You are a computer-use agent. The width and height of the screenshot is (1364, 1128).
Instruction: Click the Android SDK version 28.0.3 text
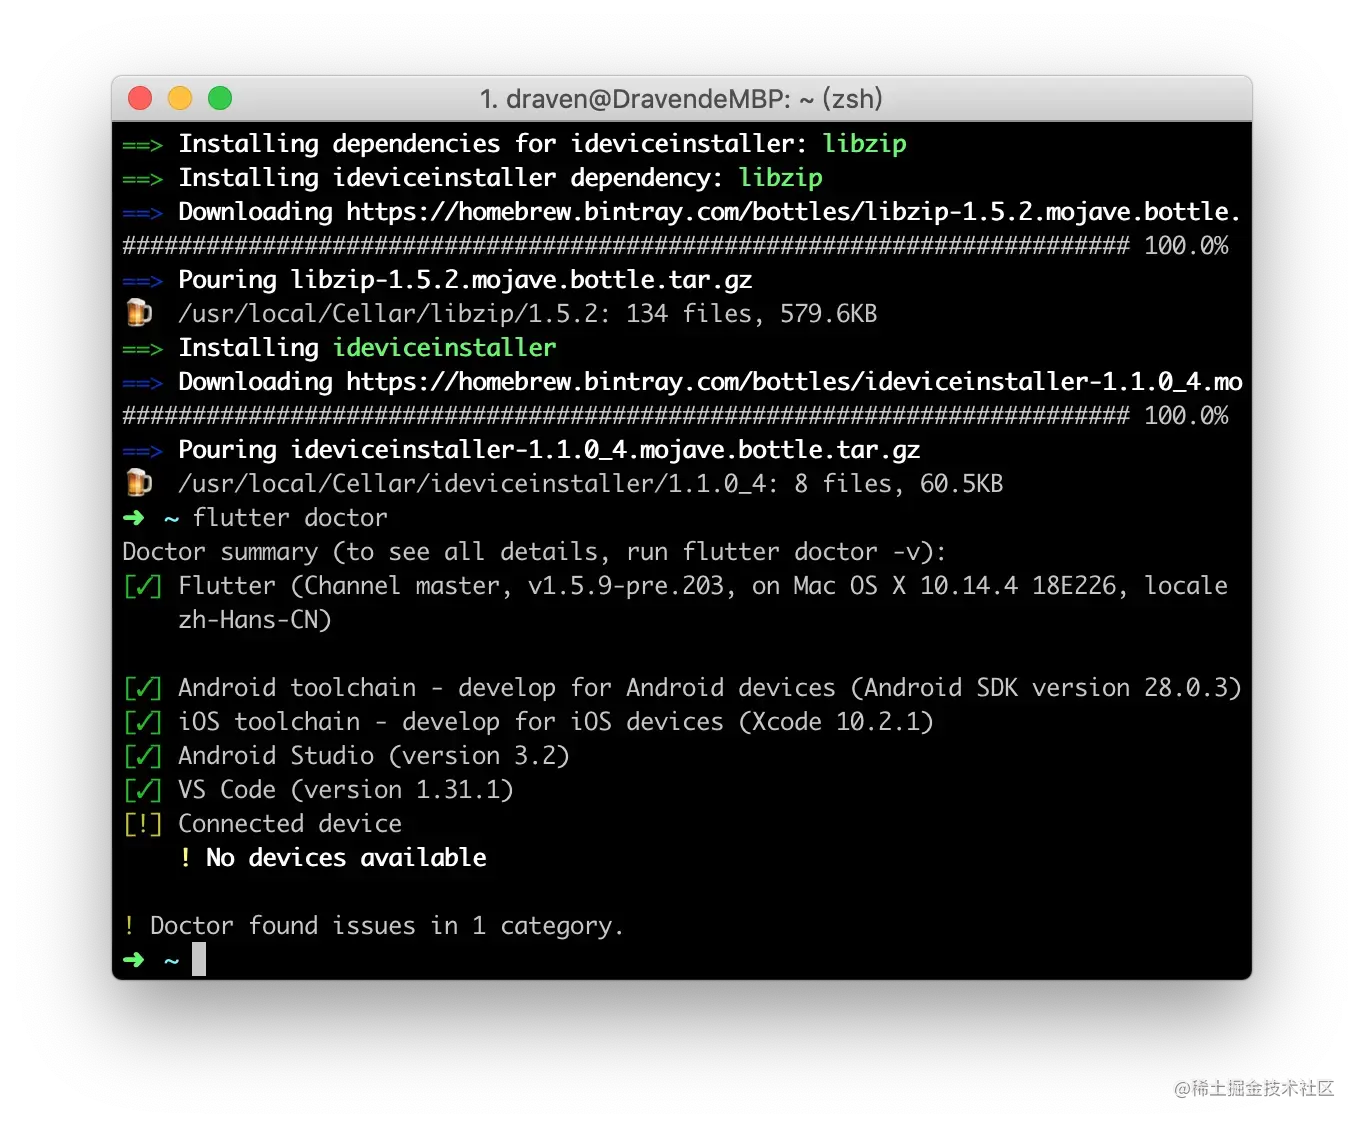click(1046, 688)
